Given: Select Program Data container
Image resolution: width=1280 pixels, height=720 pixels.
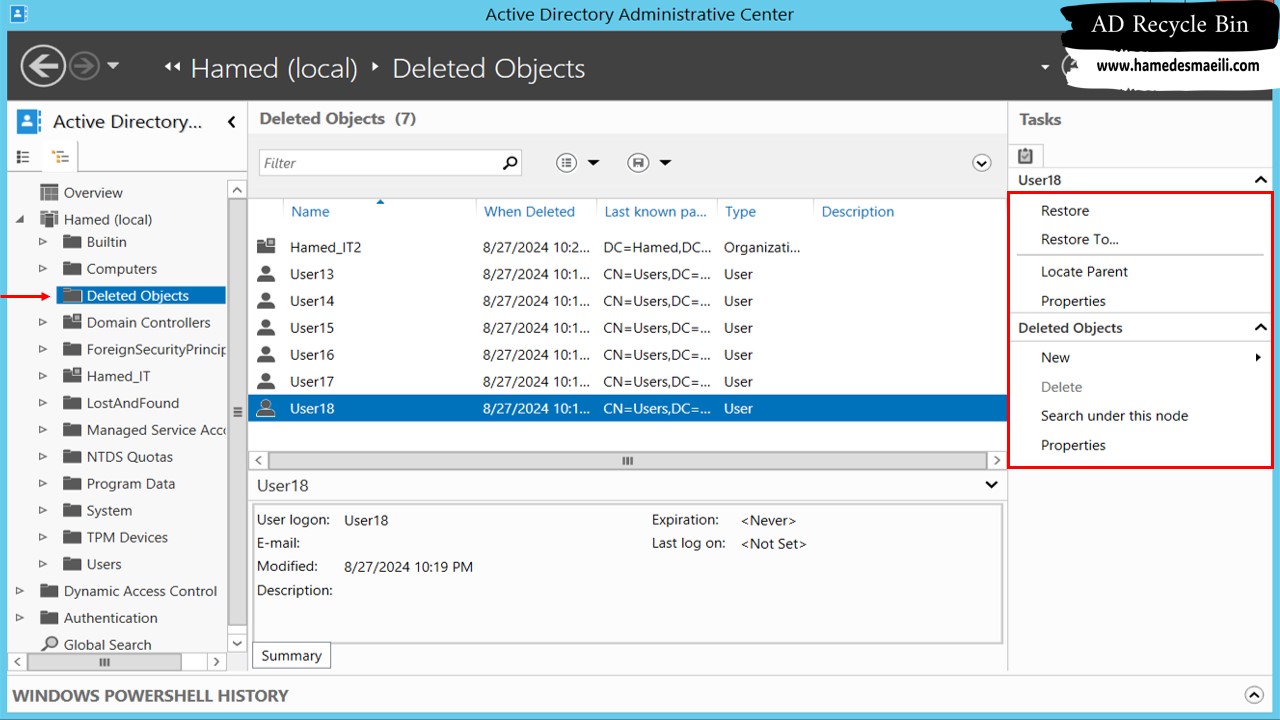Looking at the screenshot, I should click(131, 484).
